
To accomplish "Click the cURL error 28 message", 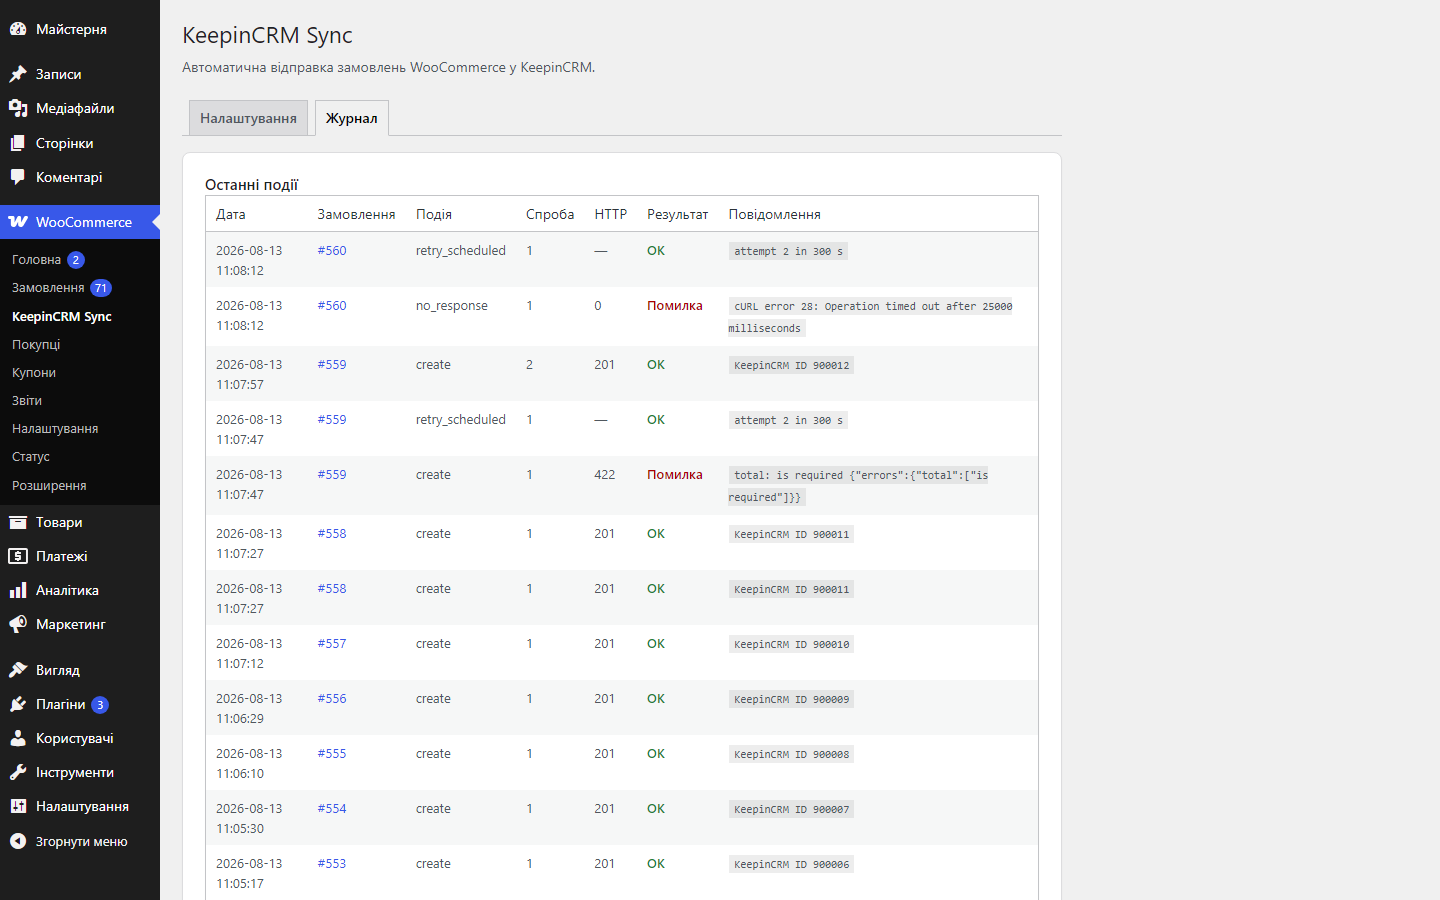I will pyautogui.click(x=870, y=317).
